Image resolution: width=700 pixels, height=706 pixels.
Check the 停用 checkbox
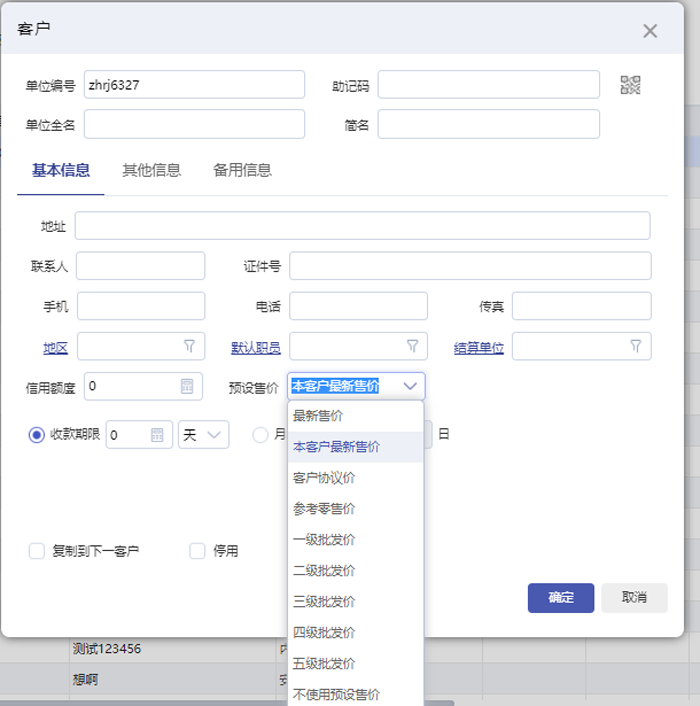[x=197, y=551]
